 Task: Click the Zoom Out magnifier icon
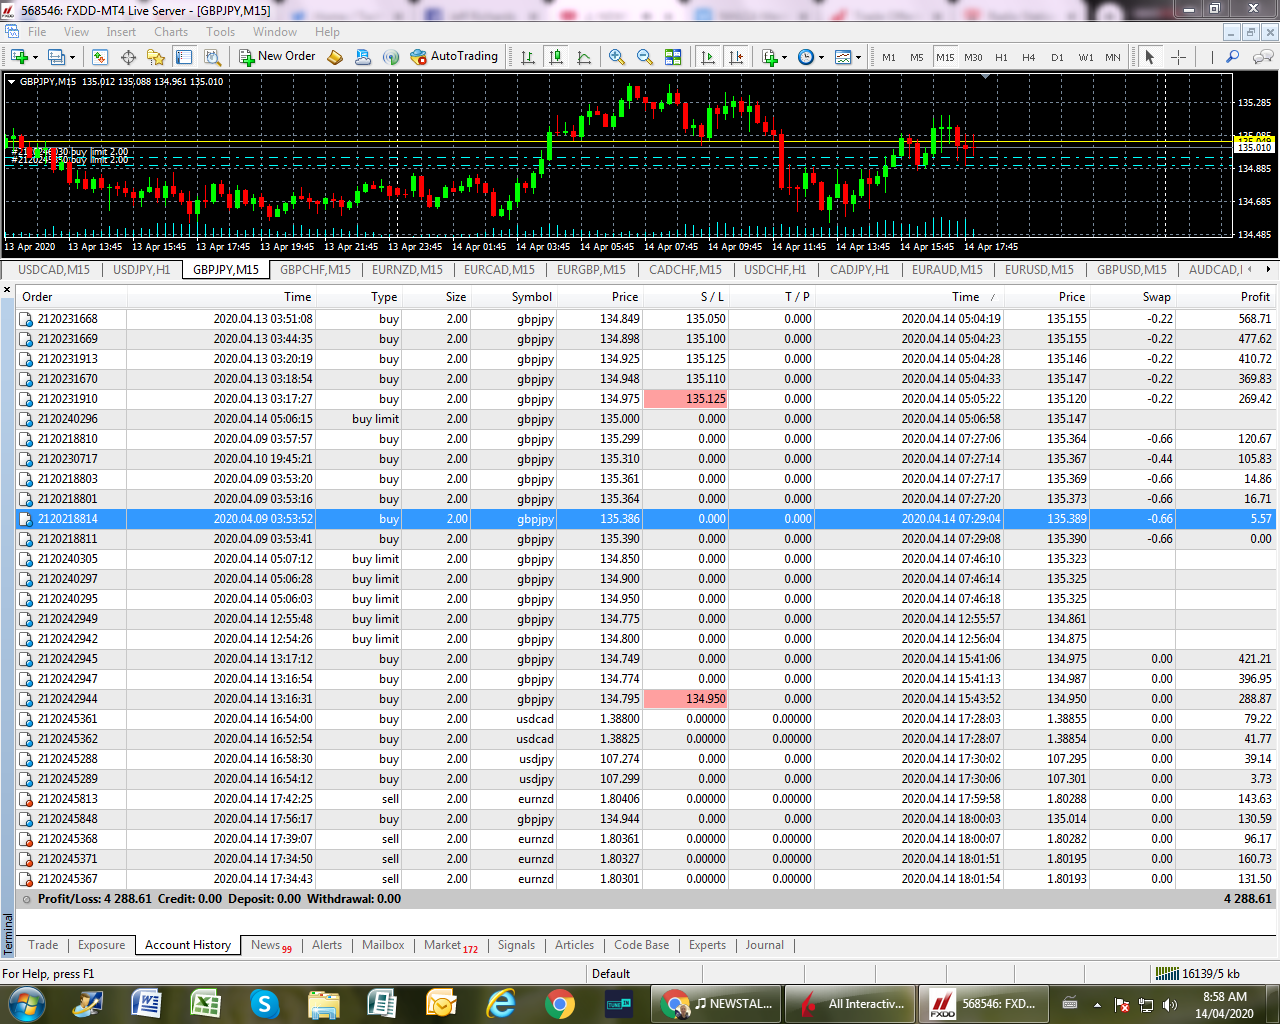[x=645, y=57]
